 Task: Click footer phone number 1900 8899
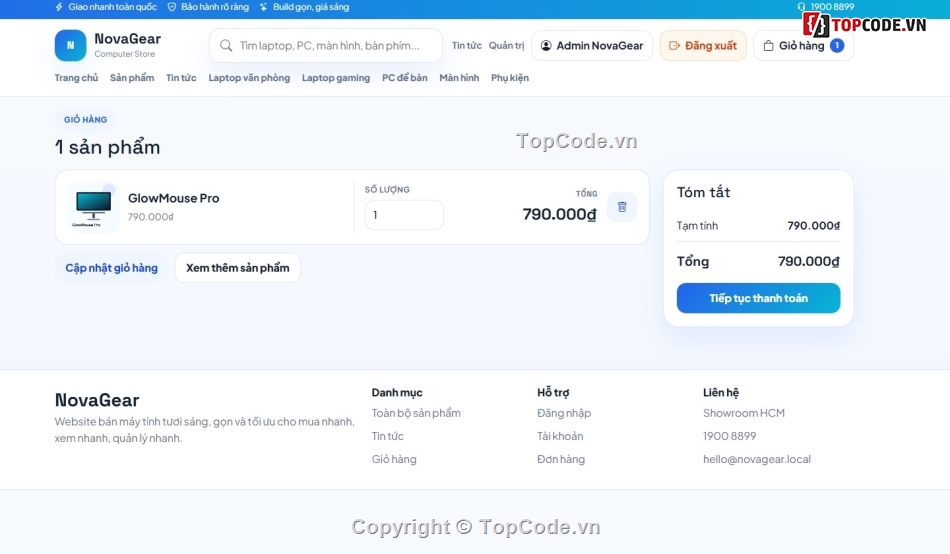coord(729,436)
